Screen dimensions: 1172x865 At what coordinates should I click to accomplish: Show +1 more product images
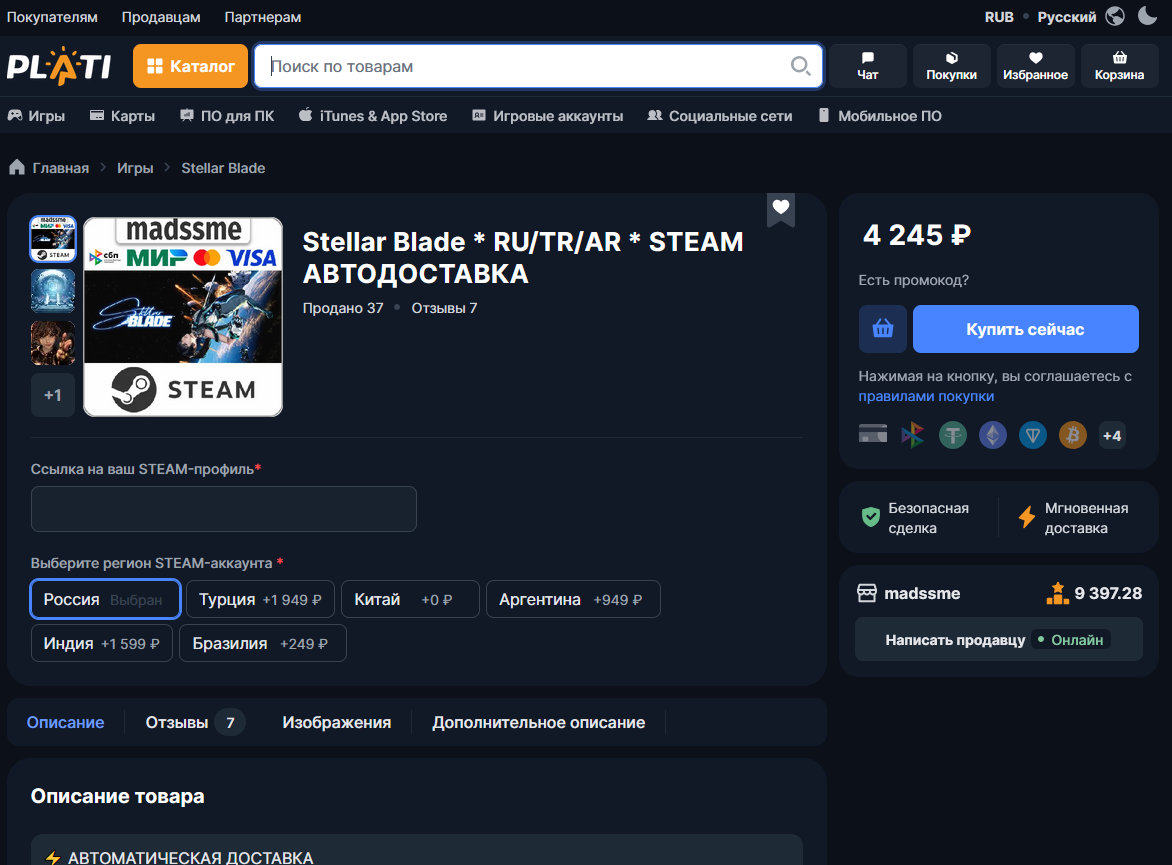52,395
